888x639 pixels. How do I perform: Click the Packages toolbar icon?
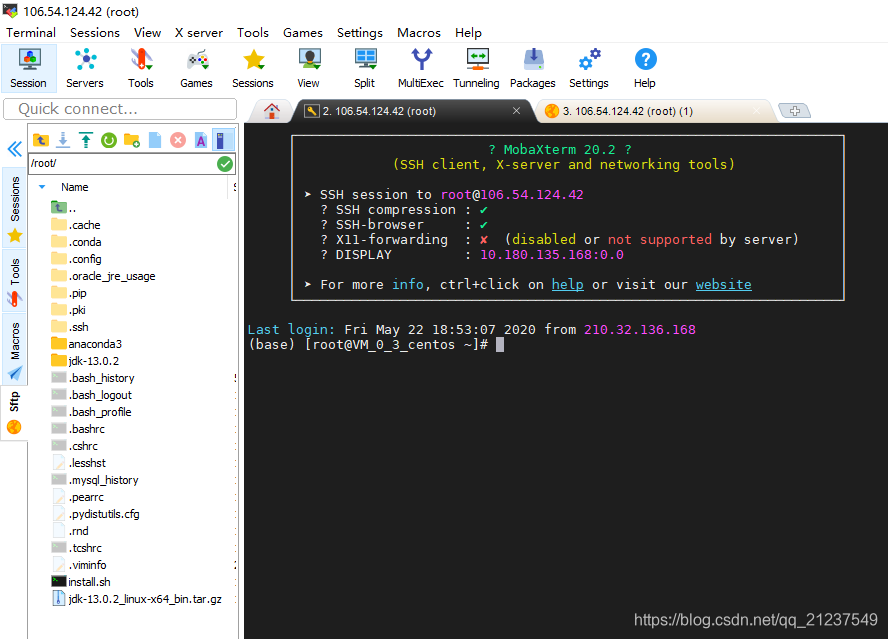coord(533,69)
